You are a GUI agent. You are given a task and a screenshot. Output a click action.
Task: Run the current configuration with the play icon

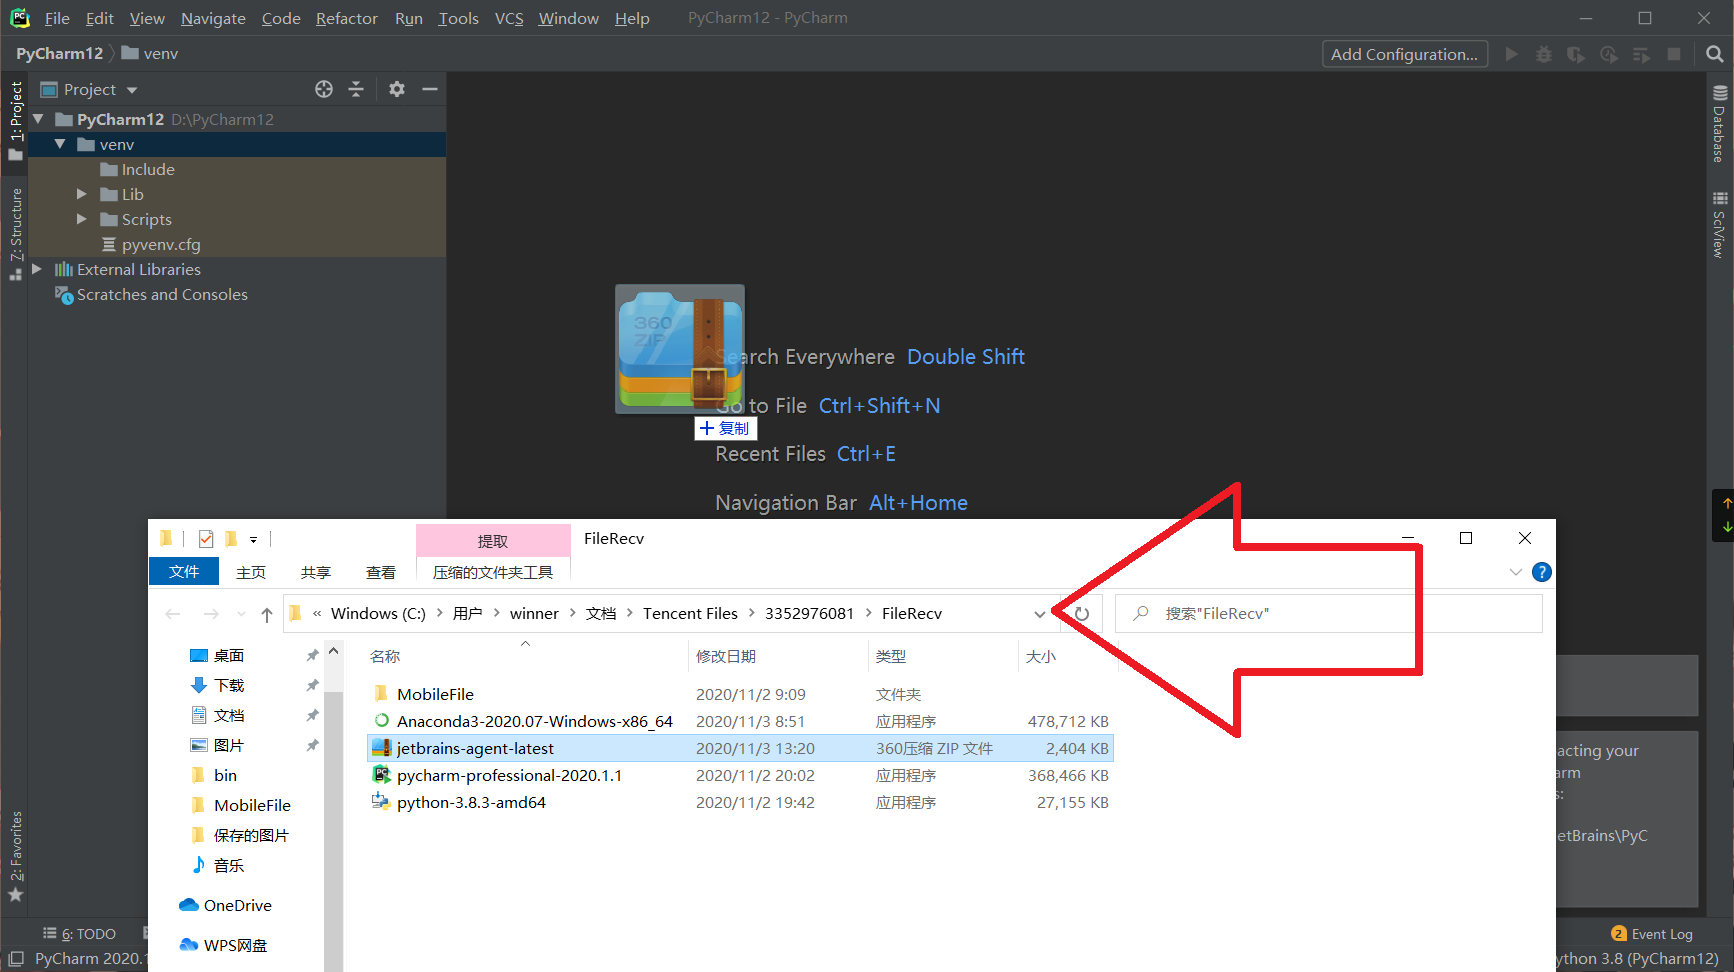1511,54
